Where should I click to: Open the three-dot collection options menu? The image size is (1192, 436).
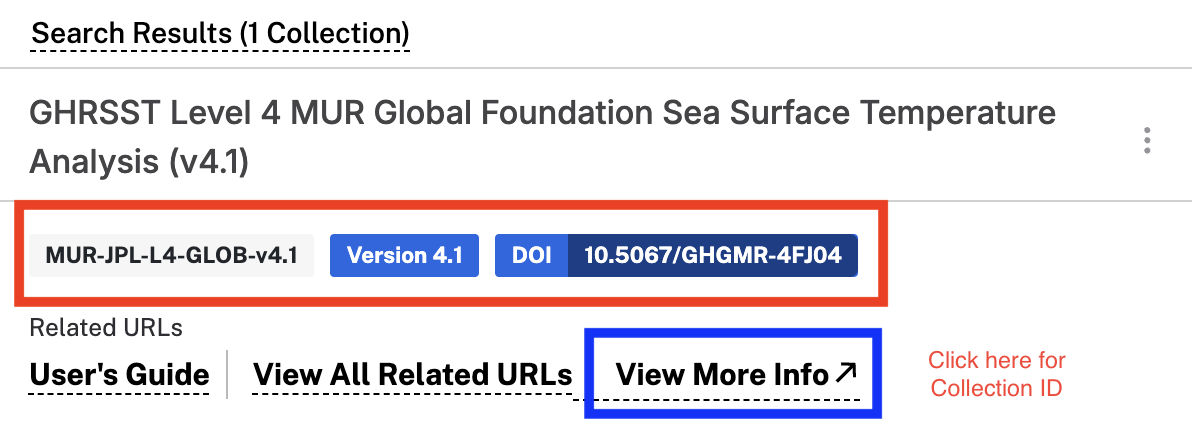pyautogui.click(x=1146, y=141)
